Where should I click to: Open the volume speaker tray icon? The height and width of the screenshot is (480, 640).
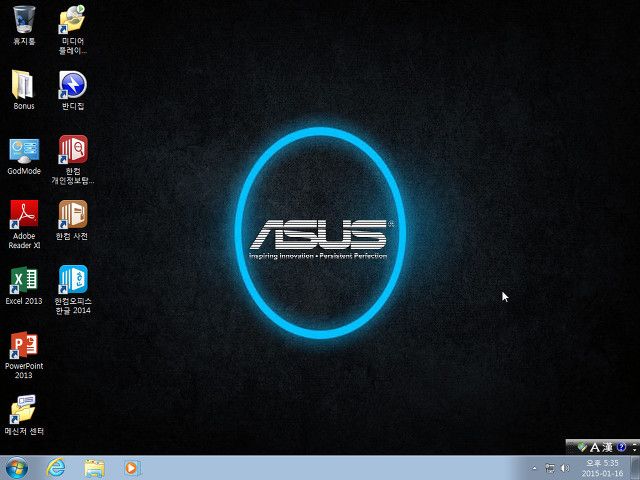(x=565, y=468)
